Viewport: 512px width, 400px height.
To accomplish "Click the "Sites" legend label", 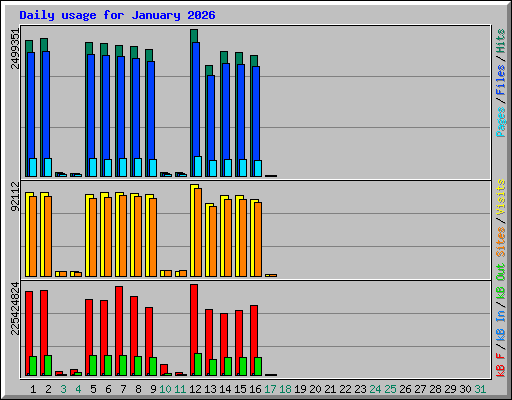I will click(x=501, y=242).
